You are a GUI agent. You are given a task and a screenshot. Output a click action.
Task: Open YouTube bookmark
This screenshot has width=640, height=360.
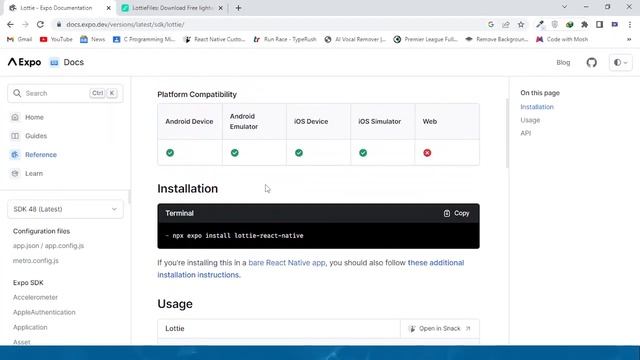[56, 39]
